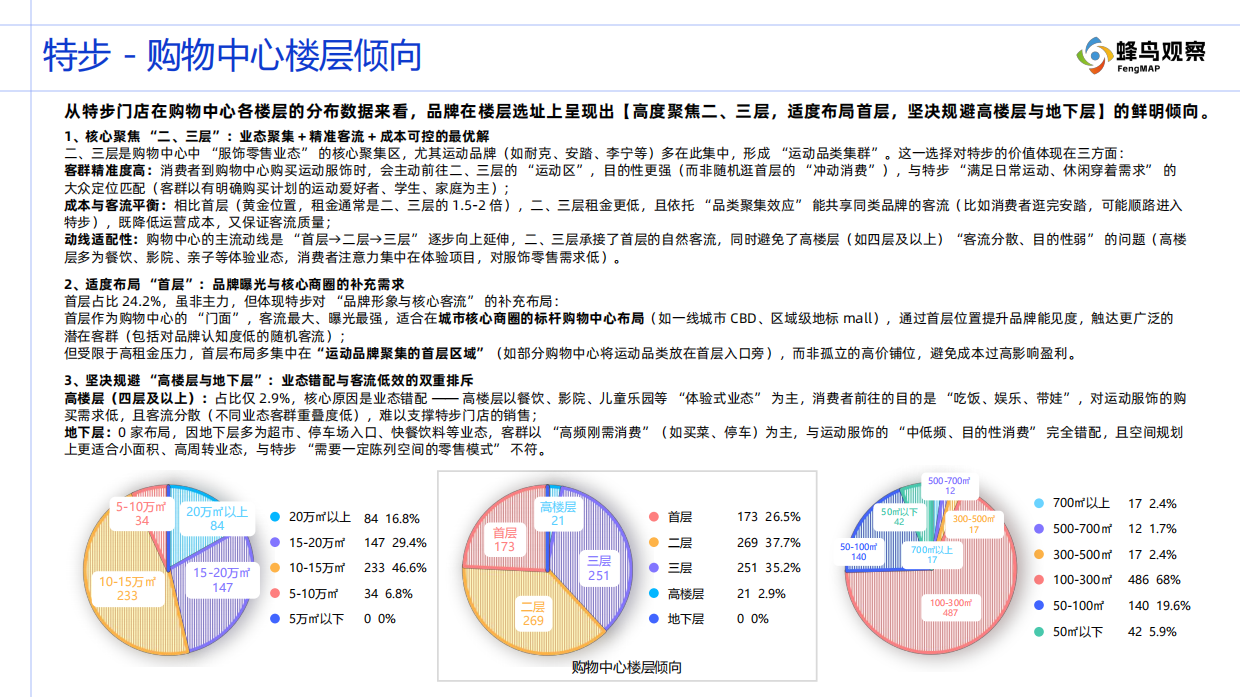This screenshot has height=697, width=1240.
Task: Click the red dot beside 首层 legend entry
Action: click(655, 517)
